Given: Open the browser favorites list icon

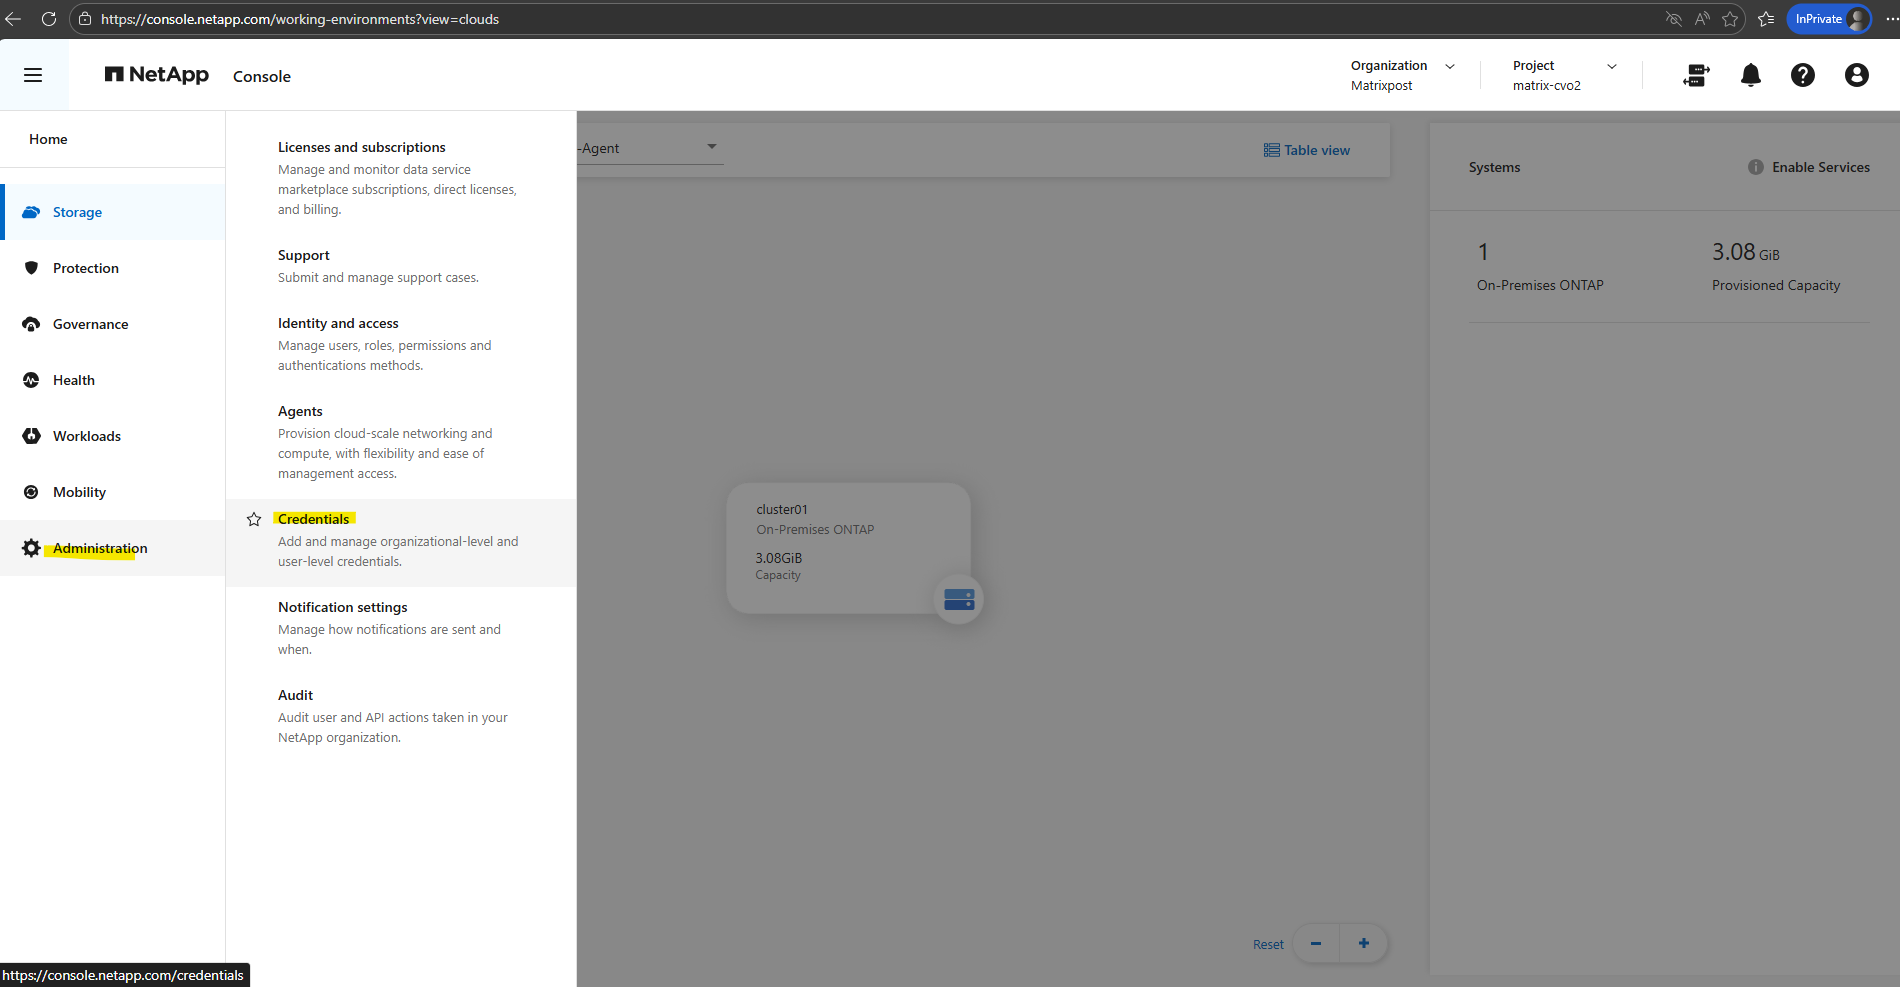Looking at the screenshot, I should point(1766,19).
